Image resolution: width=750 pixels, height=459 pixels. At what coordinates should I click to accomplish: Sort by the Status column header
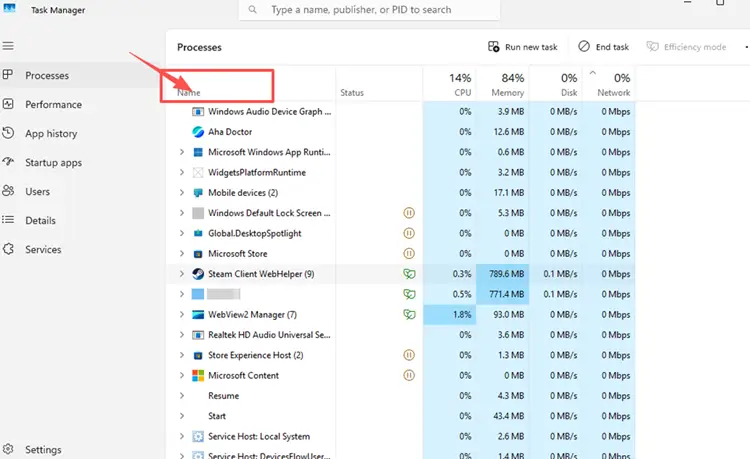pyautogui.click(x=379, y=84)
